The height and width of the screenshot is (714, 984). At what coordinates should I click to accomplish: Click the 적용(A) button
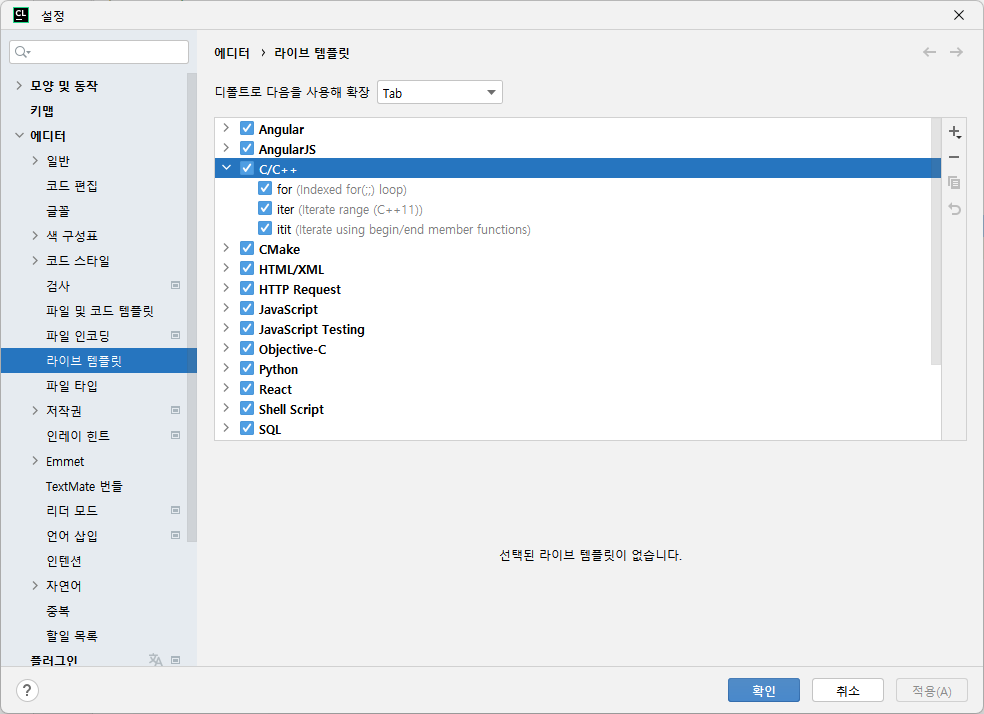click(932, 690)
